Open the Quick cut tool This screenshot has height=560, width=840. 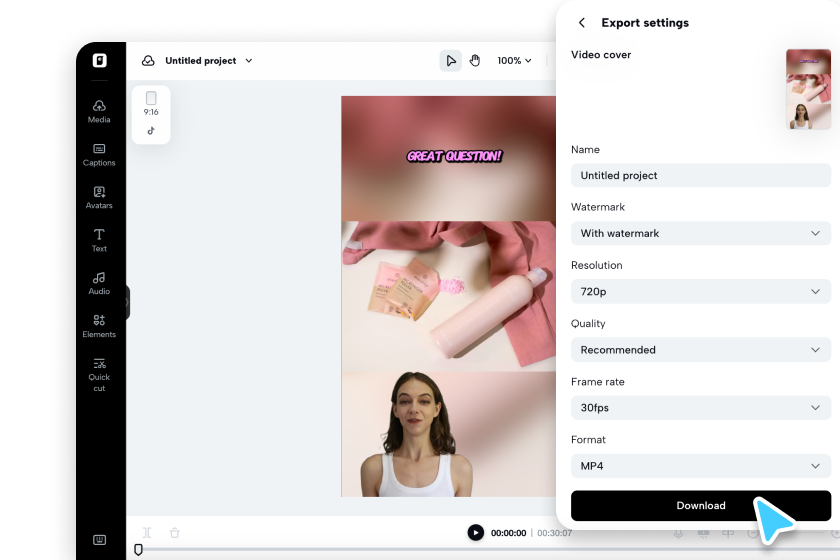[x=99, y=375]
